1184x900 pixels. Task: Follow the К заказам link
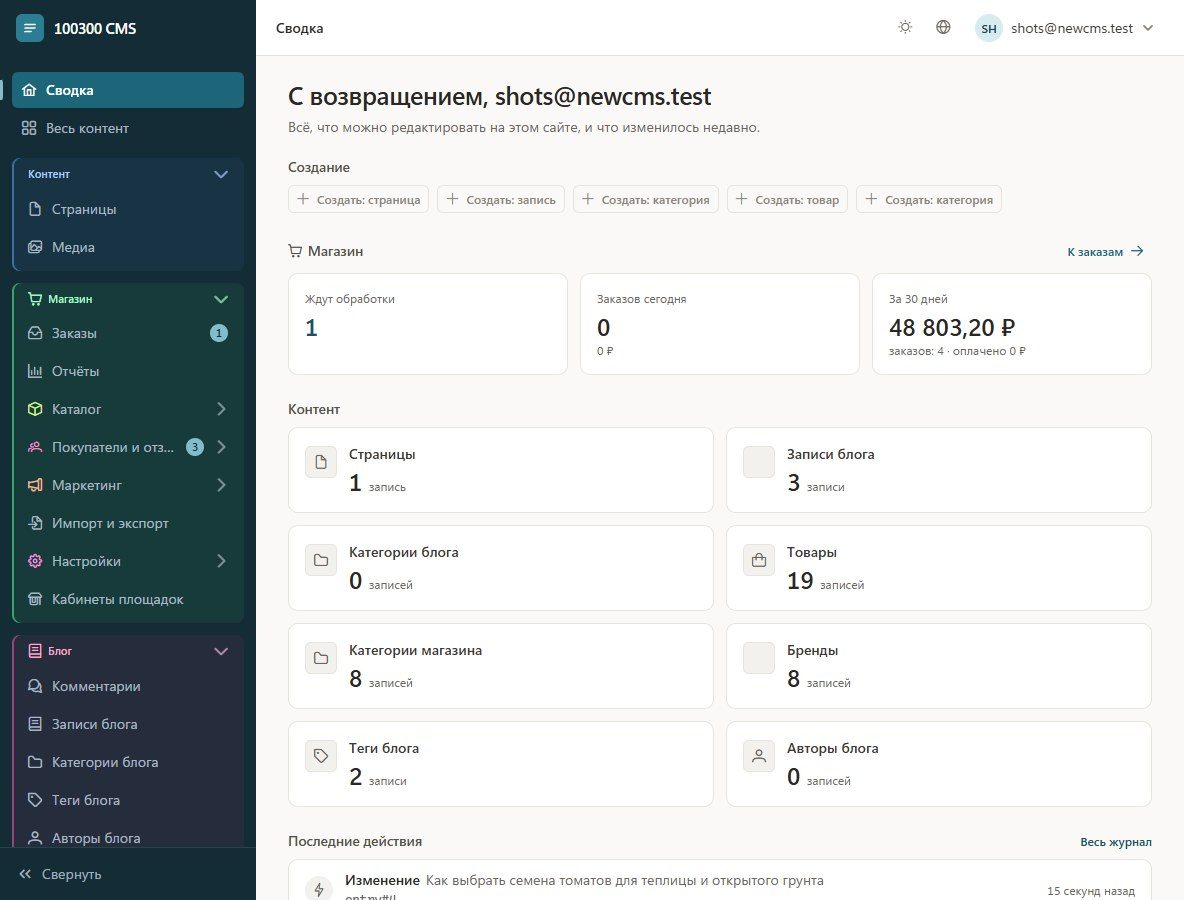pos(1105,251)
